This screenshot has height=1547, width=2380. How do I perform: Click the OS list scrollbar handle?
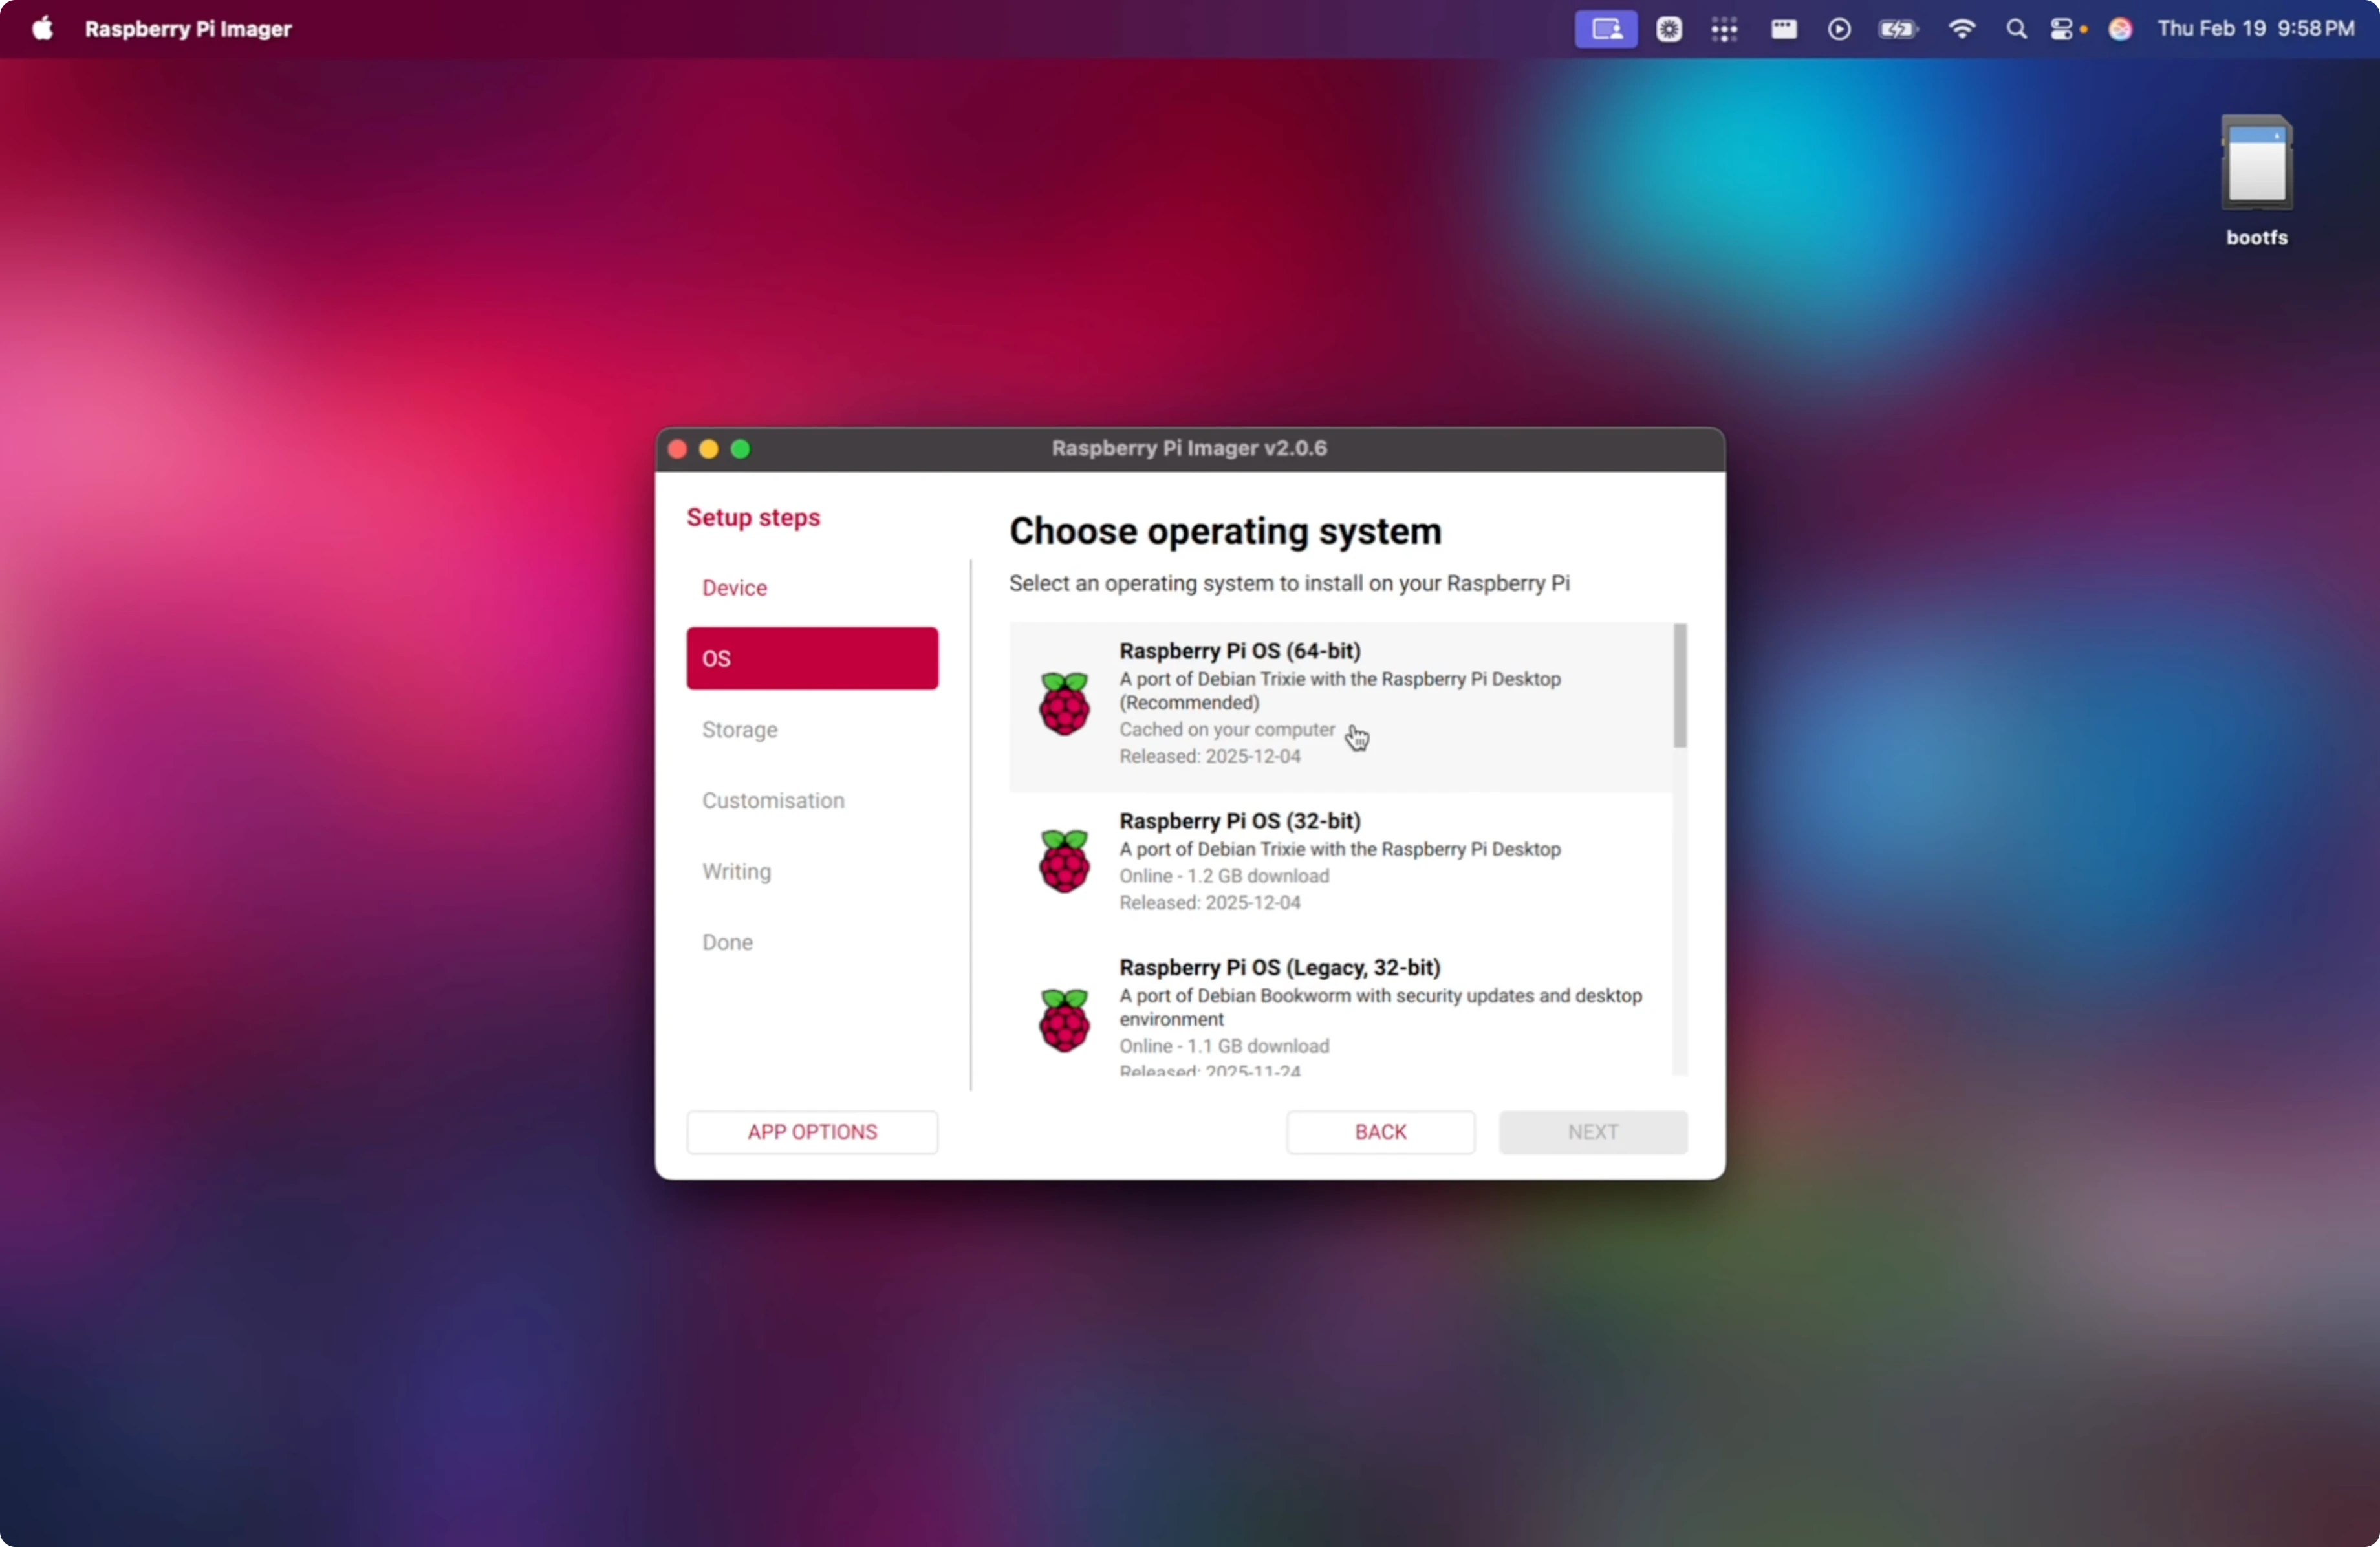click(1680, 686)
